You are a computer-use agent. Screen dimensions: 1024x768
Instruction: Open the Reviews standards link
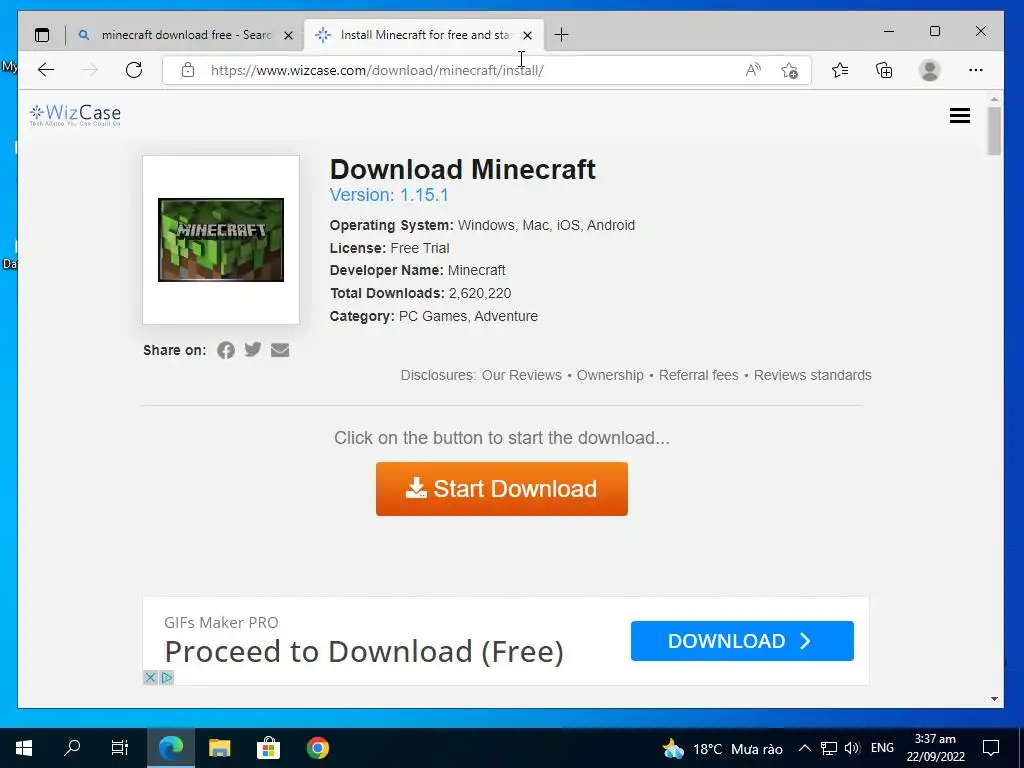812,375
